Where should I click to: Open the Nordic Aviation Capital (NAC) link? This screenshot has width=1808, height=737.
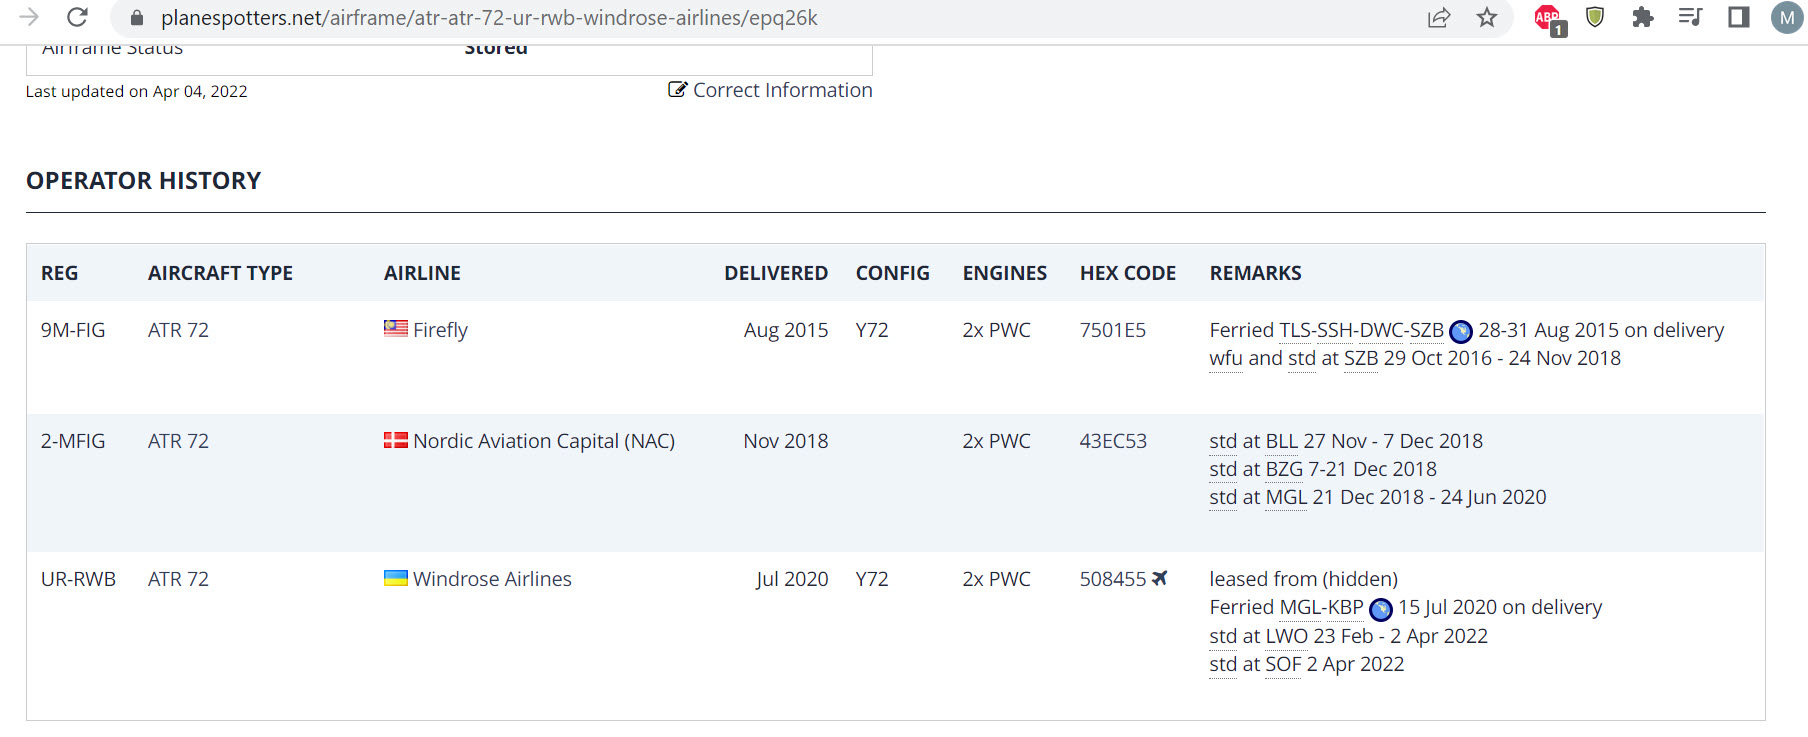point(543,441)
